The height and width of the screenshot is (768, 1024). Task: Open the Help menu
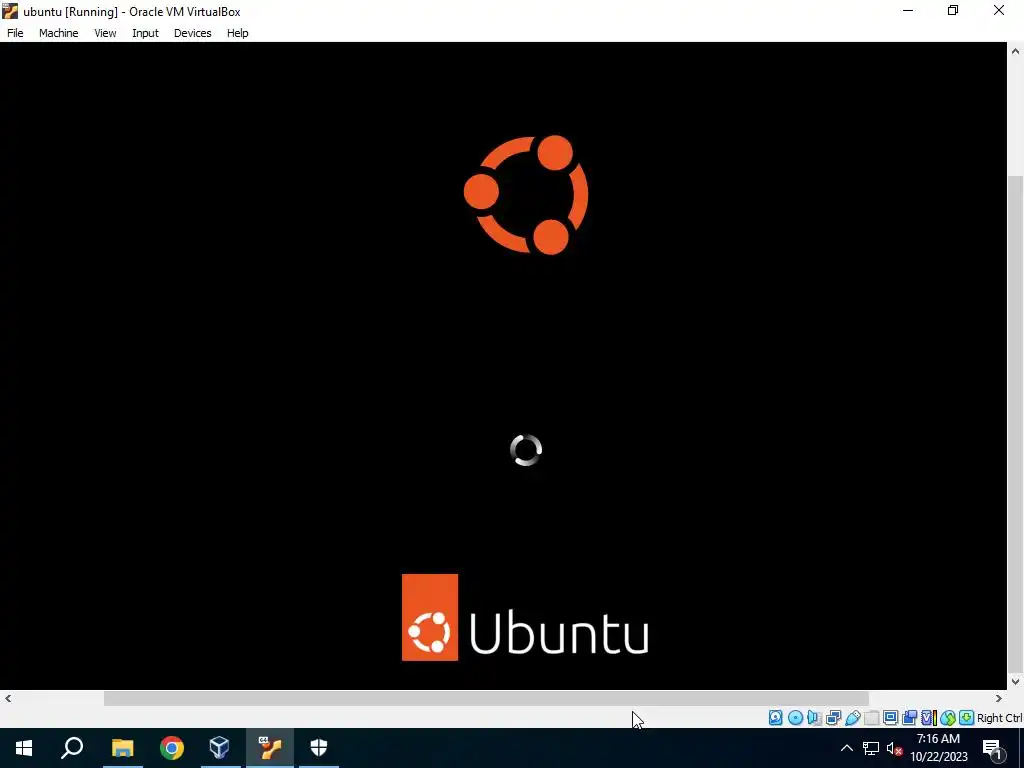237,33
